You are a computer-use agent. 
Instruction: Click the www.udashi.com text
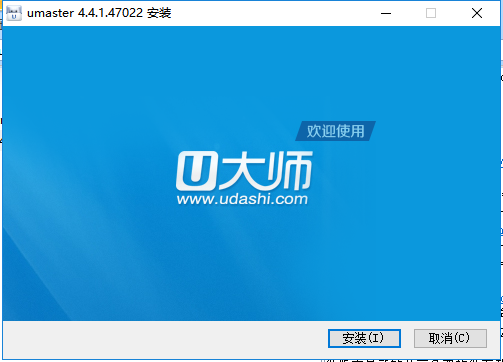242,199
